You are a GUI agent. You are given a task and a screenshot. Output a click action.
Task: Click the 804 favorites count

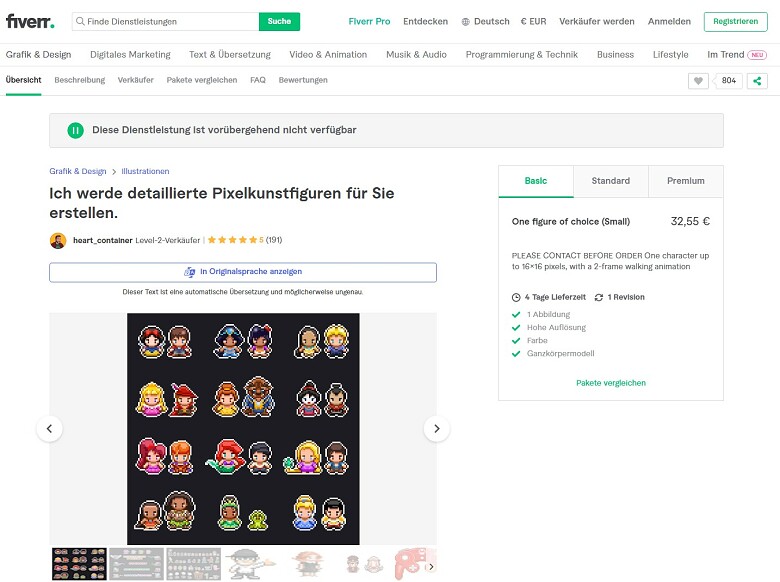[x=729, y=81]
